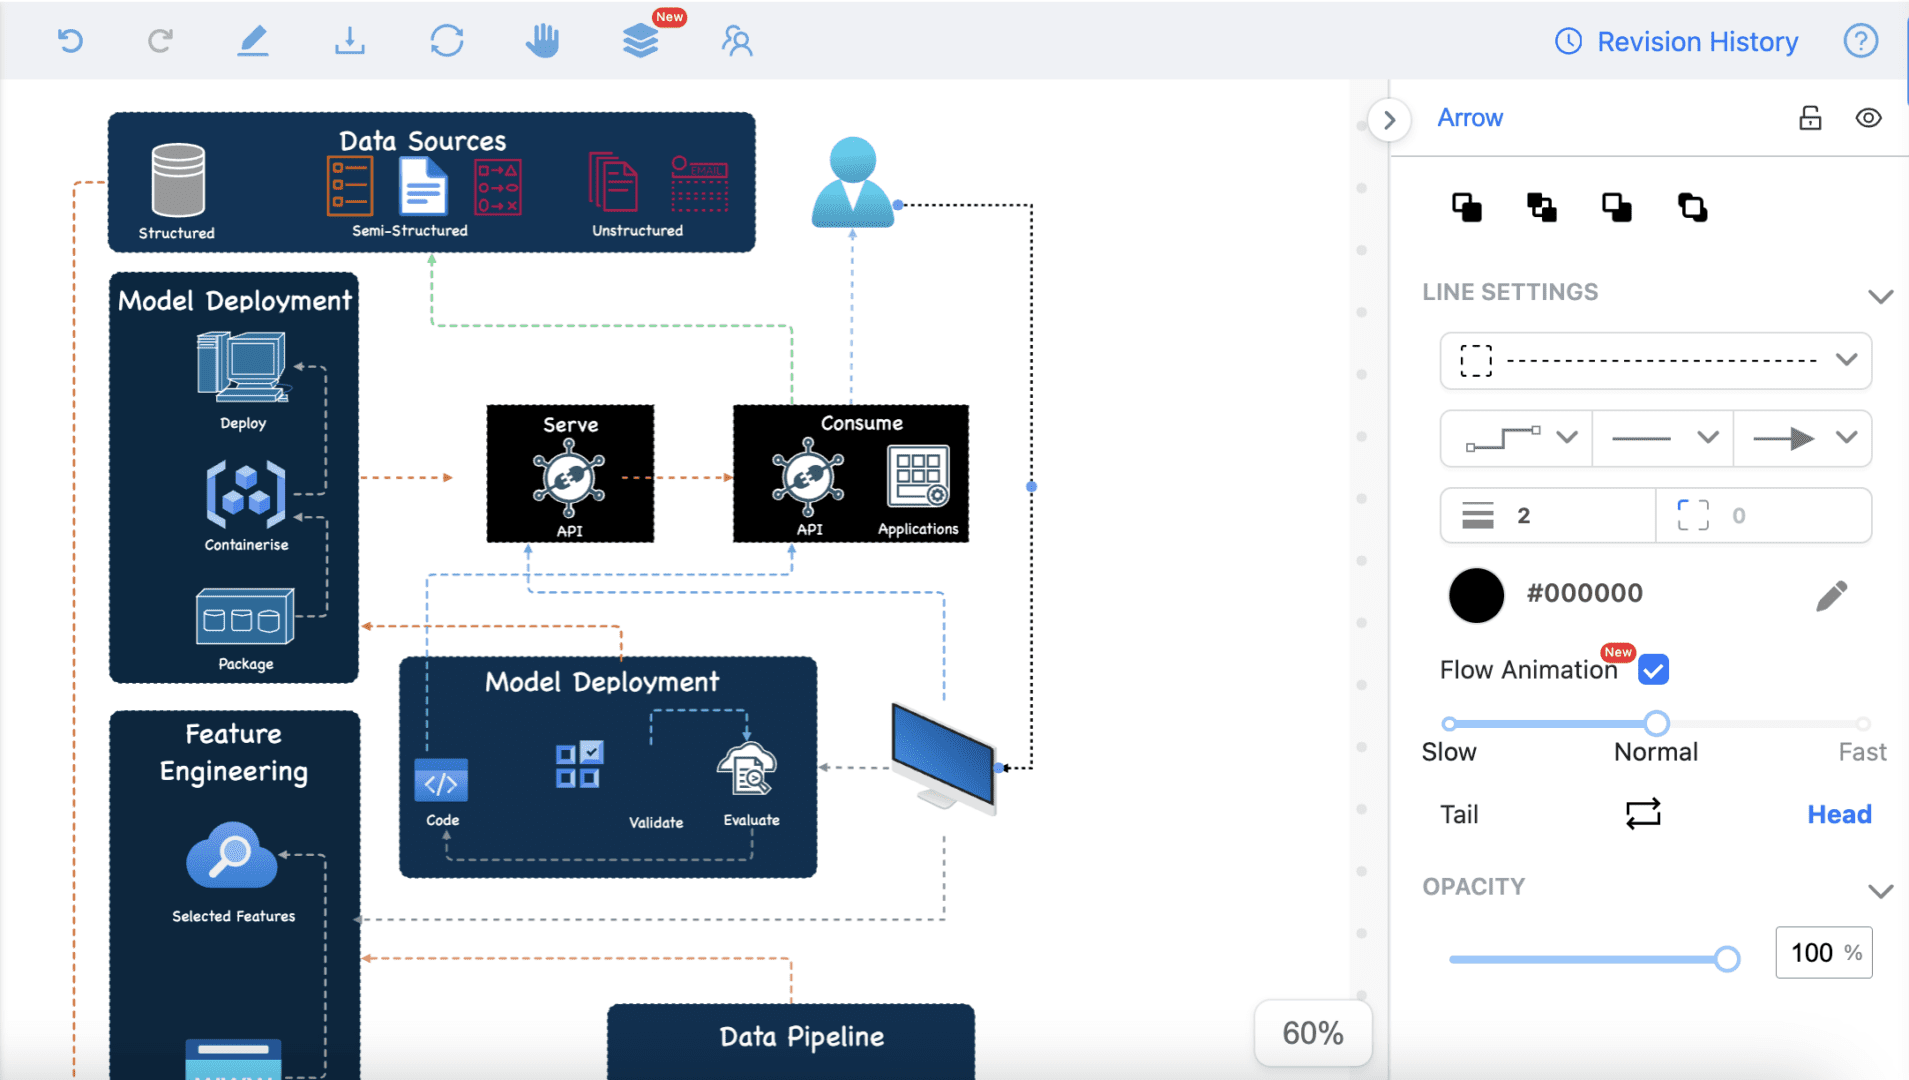Disable the Flow Animation checkbox
Image resolution: width=1909 pixels, height=1080 pixels.
(x=1653, y=670)
